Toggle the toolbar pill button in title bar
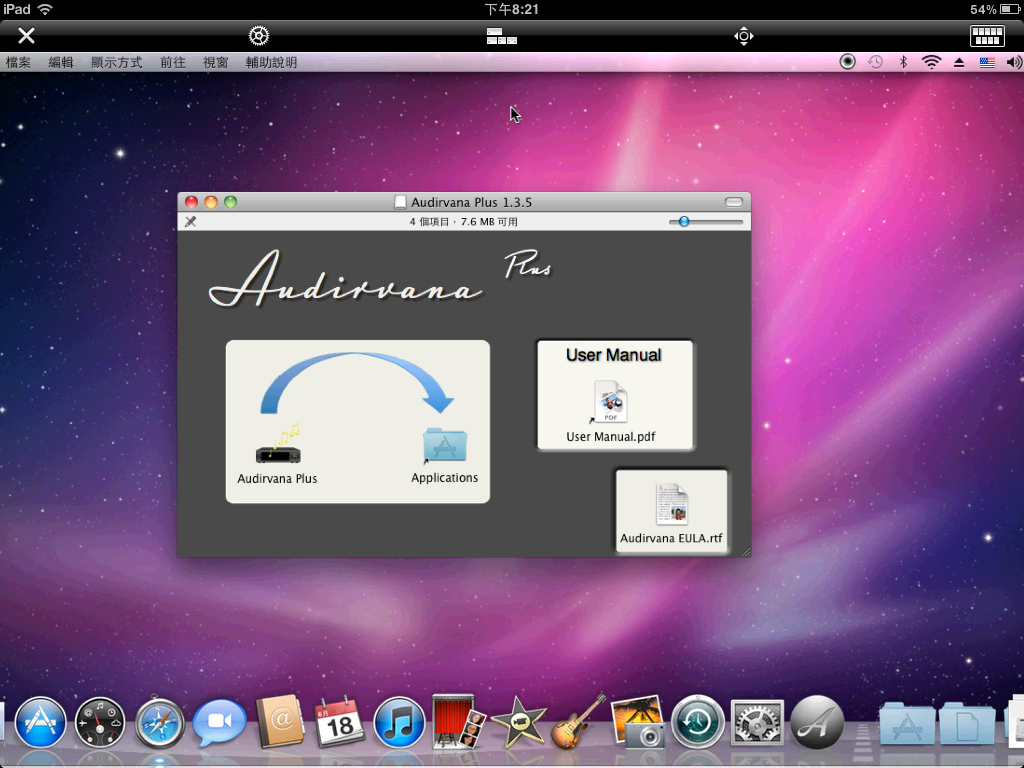 [x=733, y=202]
